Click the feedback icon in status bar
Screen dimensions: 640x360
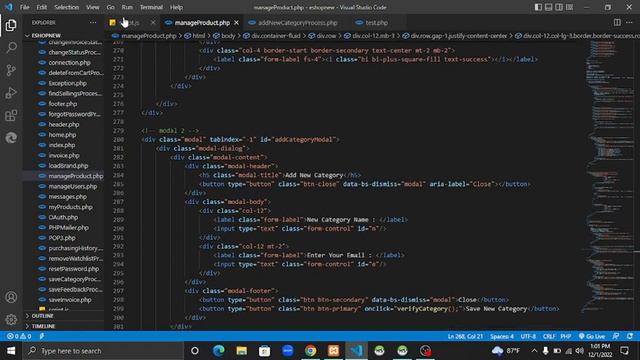pos(616,336)
